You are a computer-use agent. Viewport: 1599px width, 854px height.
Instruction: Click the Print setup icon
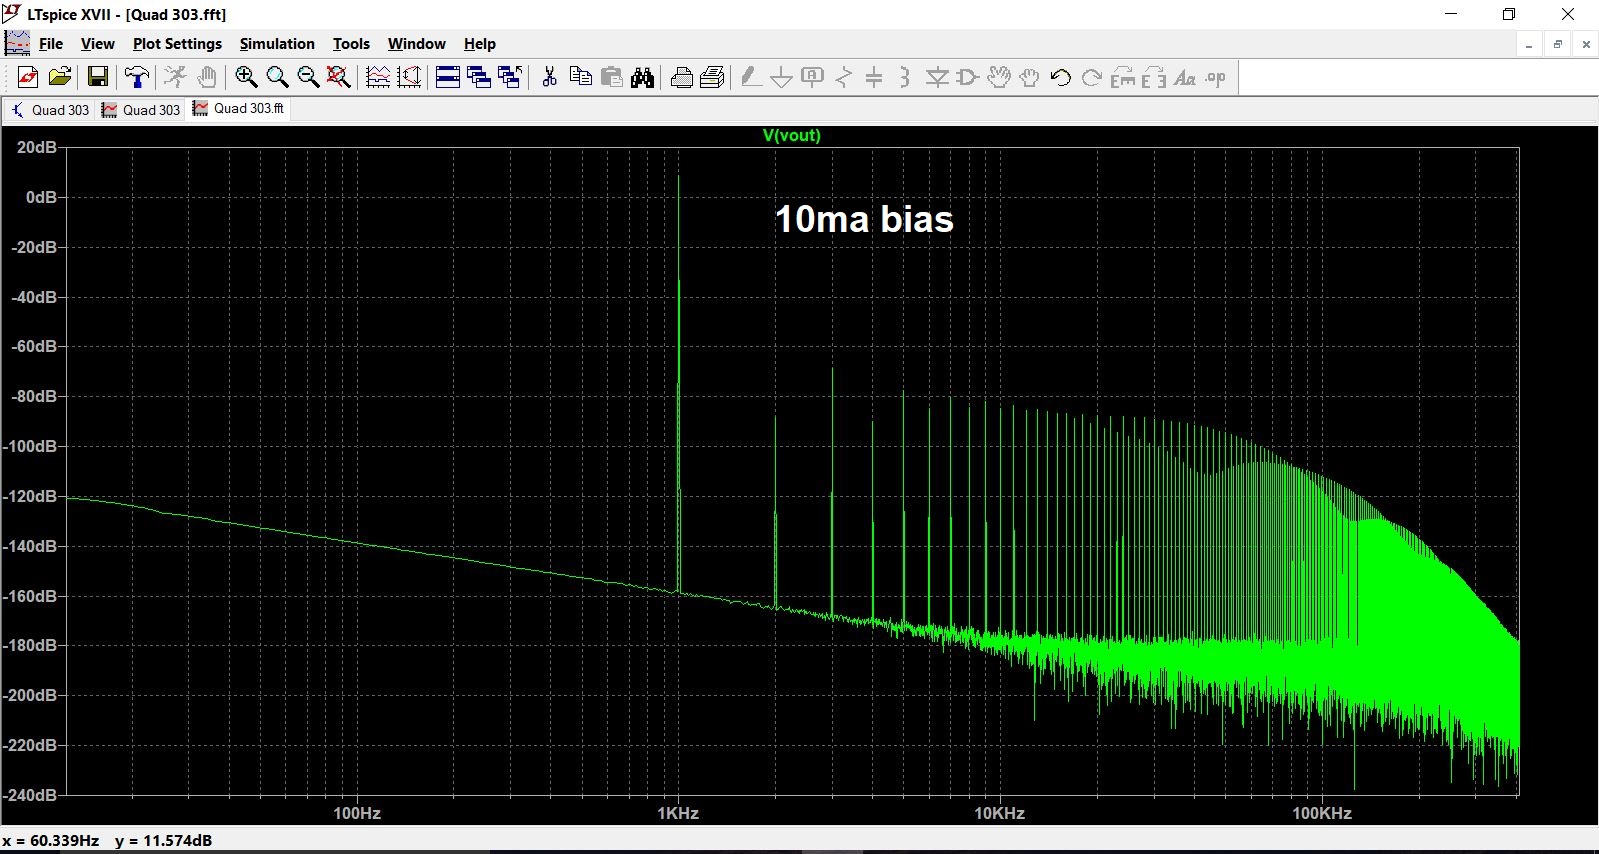click(682, 77)
